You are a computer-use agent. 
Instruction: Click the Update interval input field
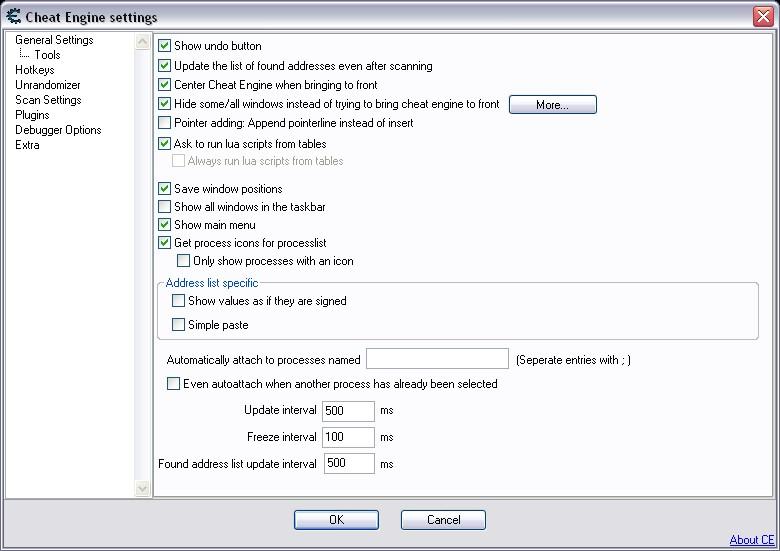pos(348,411)
